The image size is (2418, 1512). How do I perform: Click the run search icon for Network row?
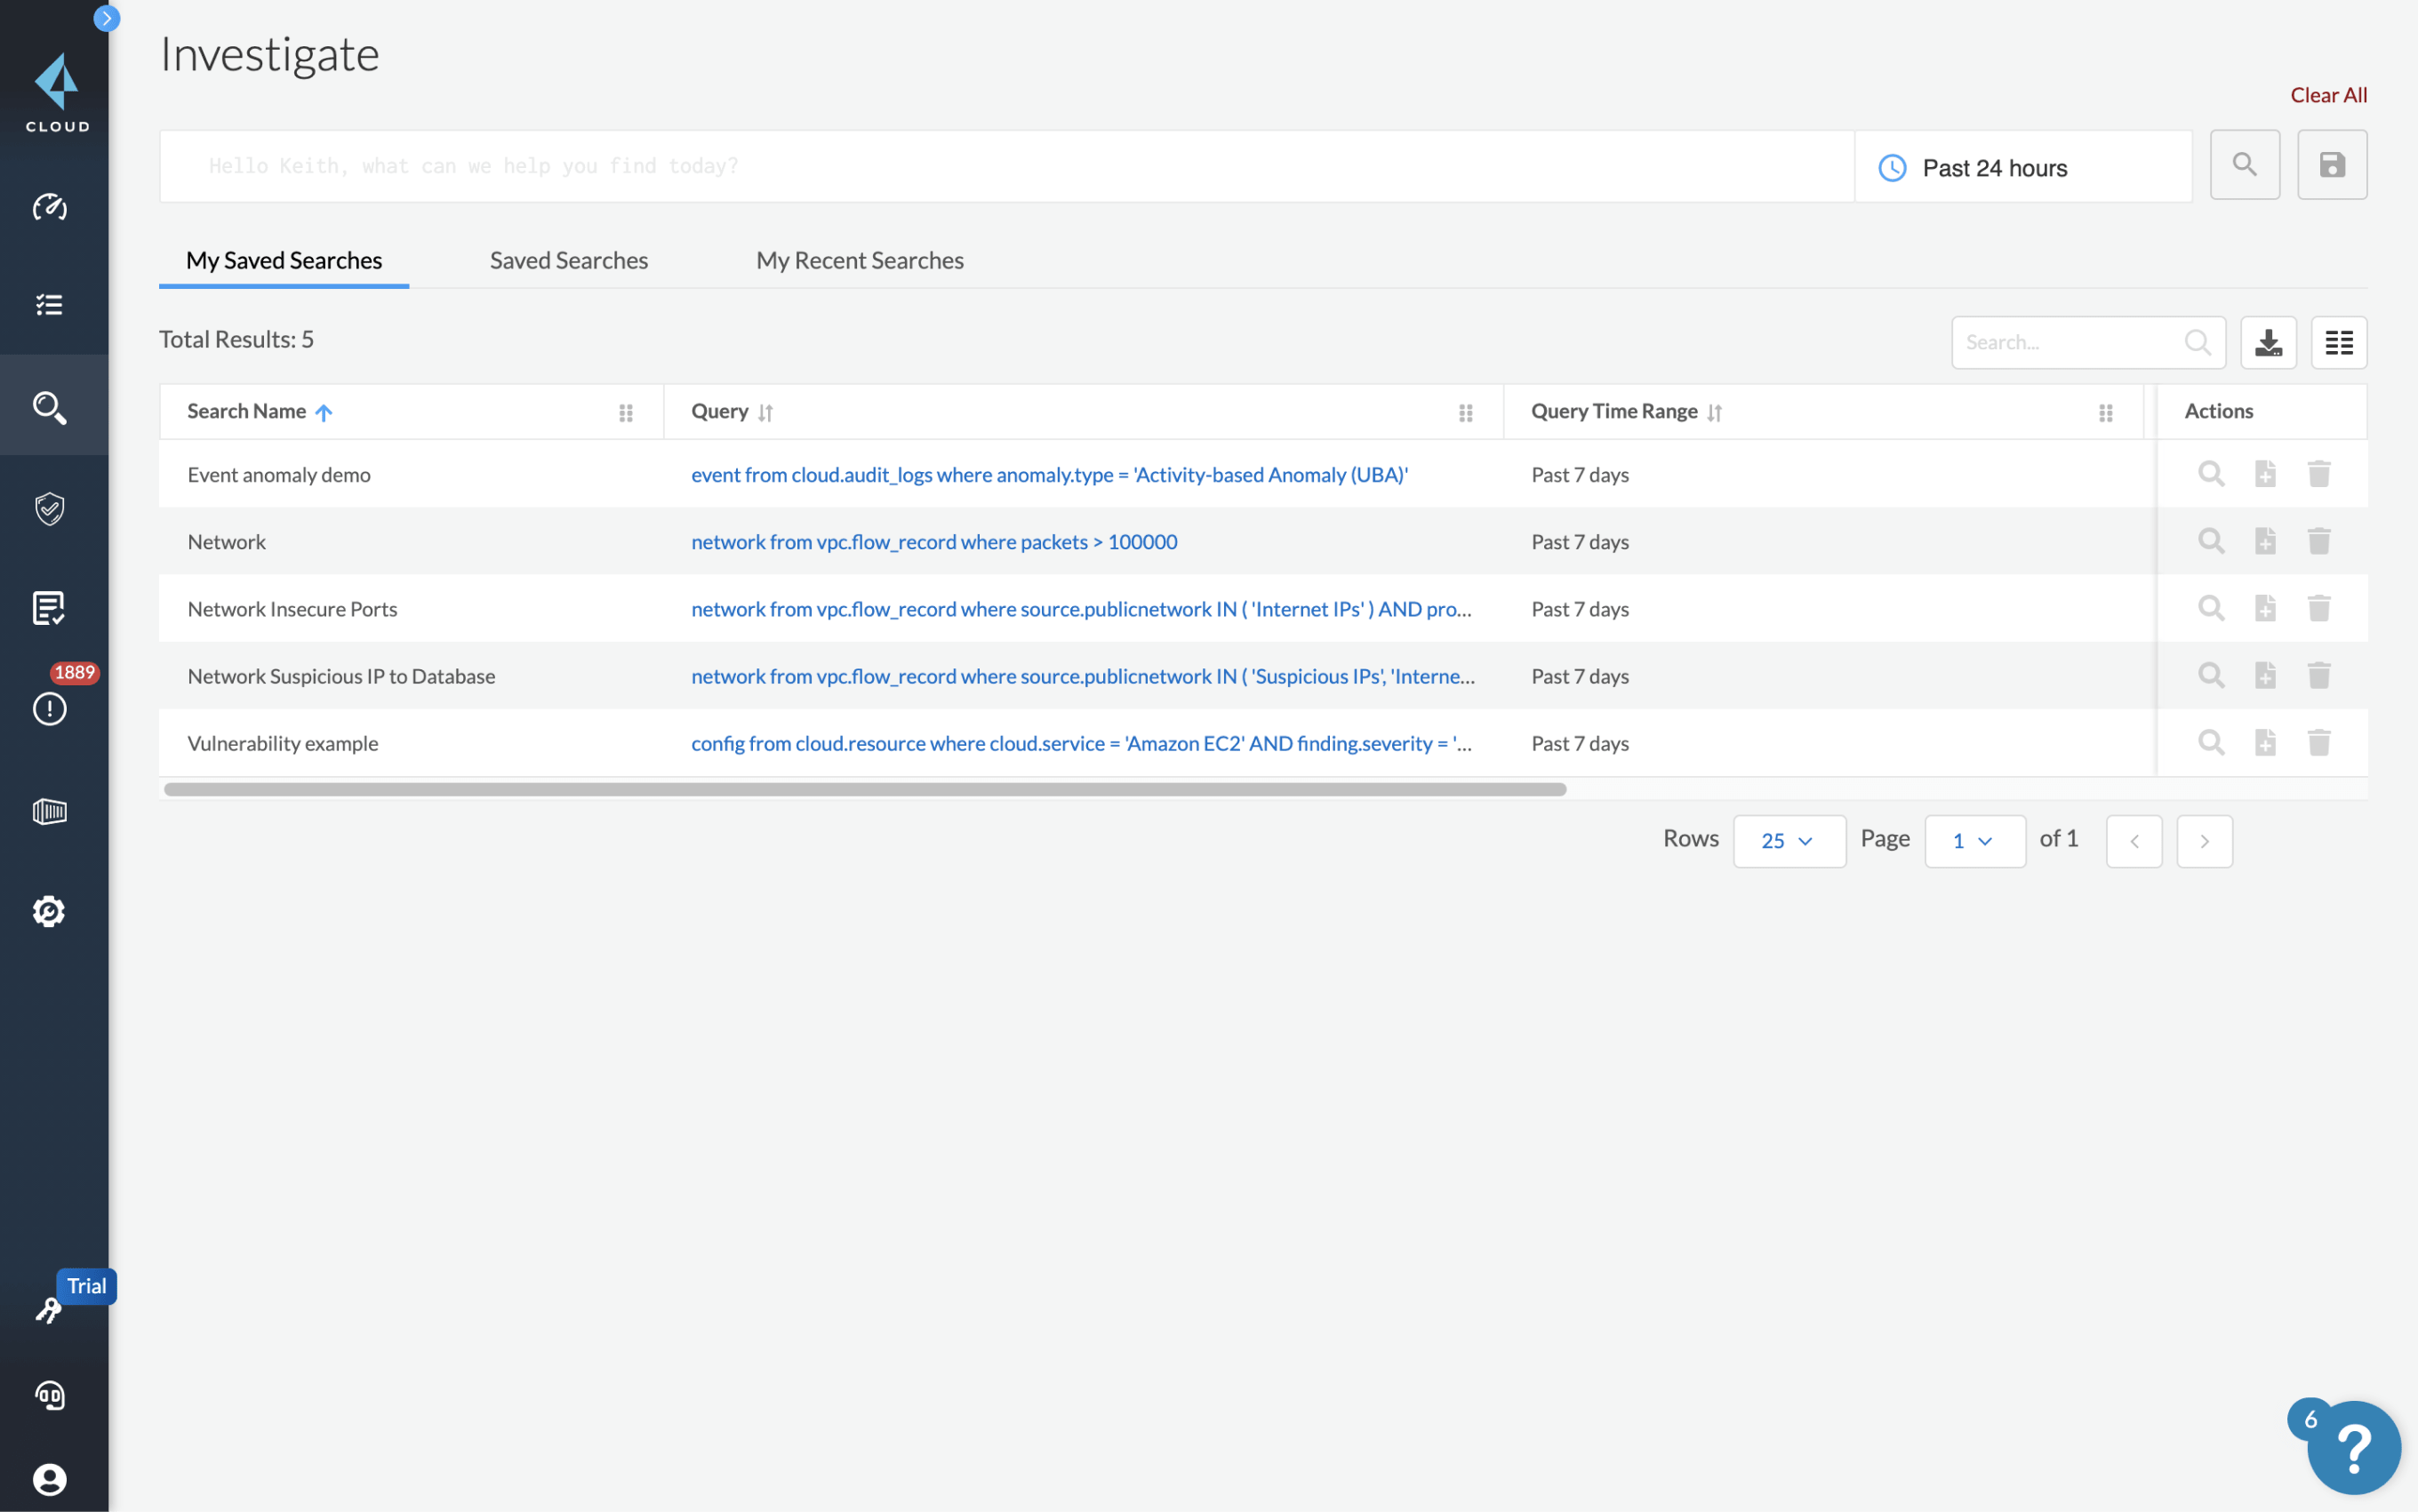click(x=2211, y=540)
